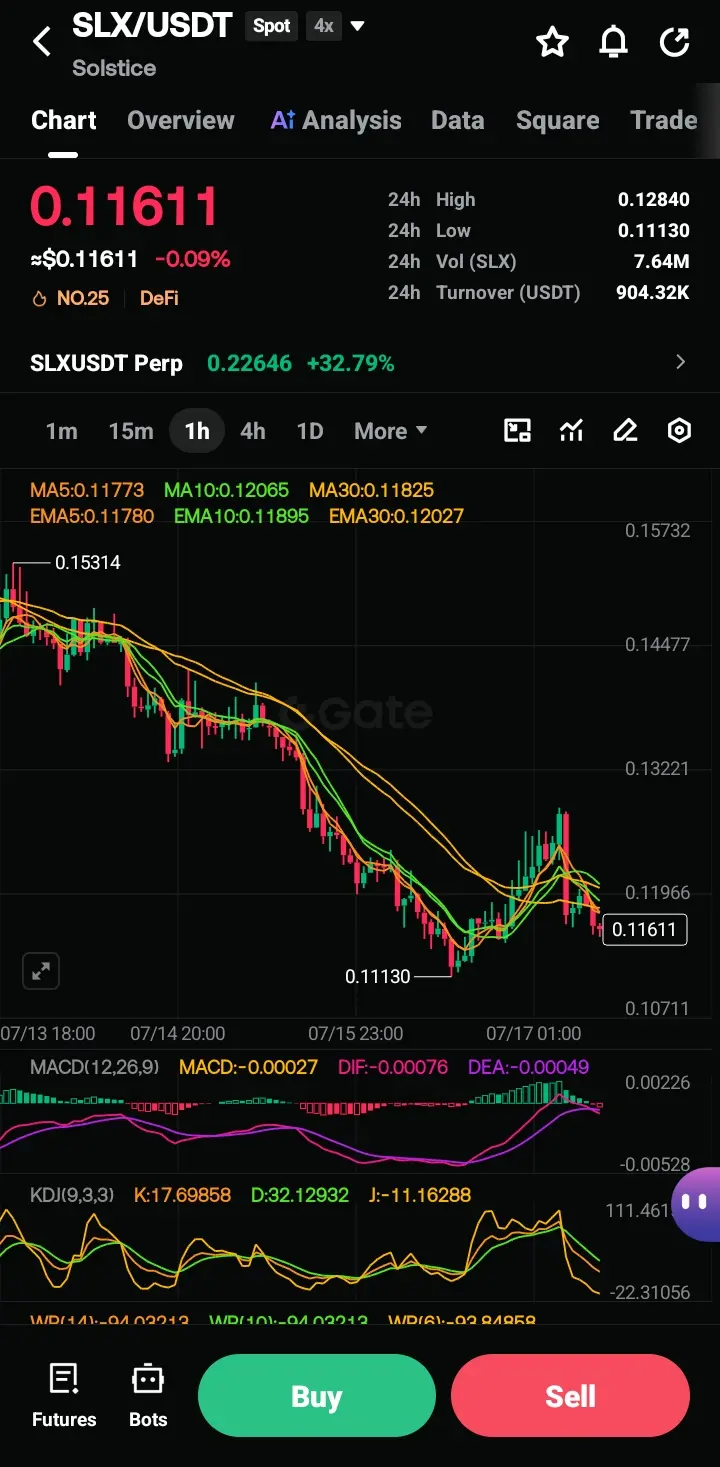Tap the 0.11130 low price marker
Screen dimensions: 720x1467
[378, 977]
